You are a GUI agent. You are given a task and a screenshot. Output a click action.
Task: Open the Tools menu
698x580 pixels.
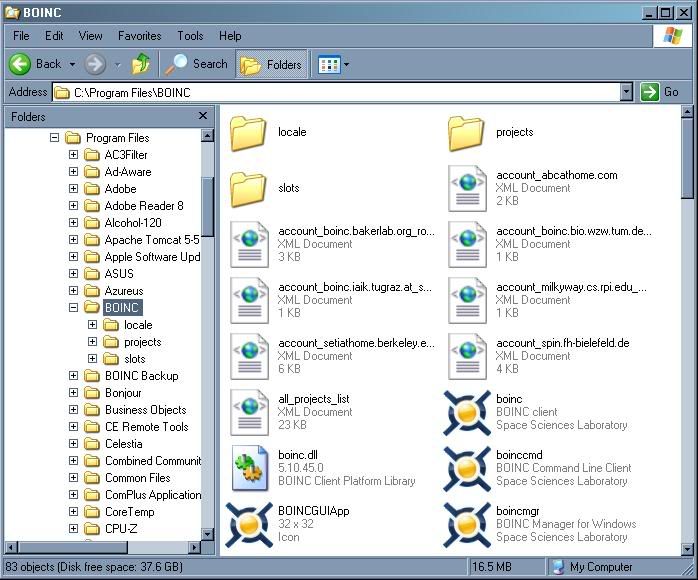click(190, 36)
